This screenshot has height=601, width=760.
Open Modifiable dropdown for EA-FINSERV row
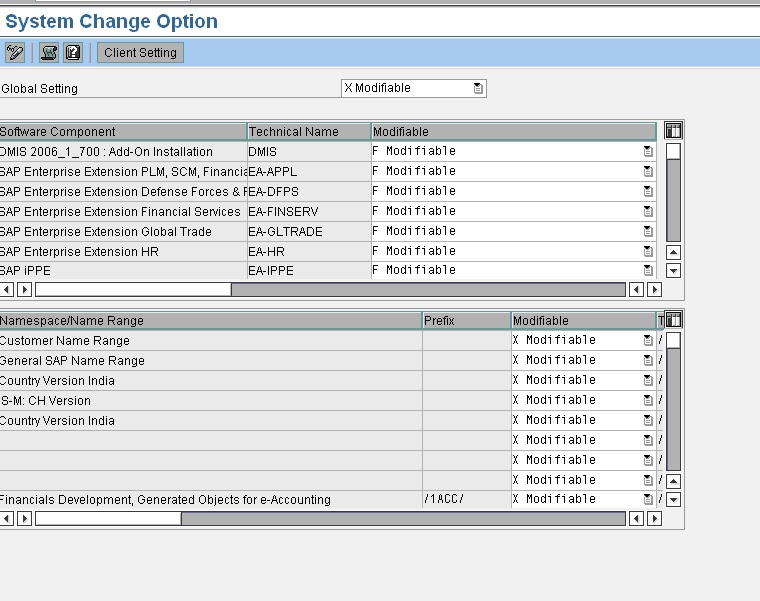point(648,211)
